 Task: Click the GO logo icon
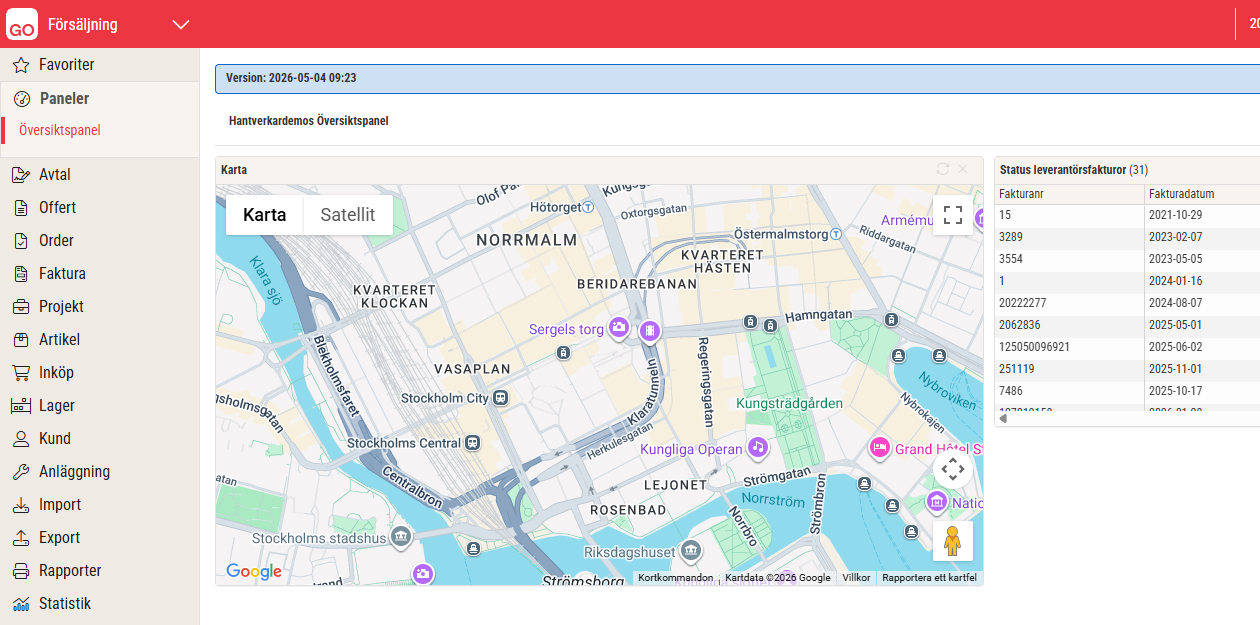(22, 24)
